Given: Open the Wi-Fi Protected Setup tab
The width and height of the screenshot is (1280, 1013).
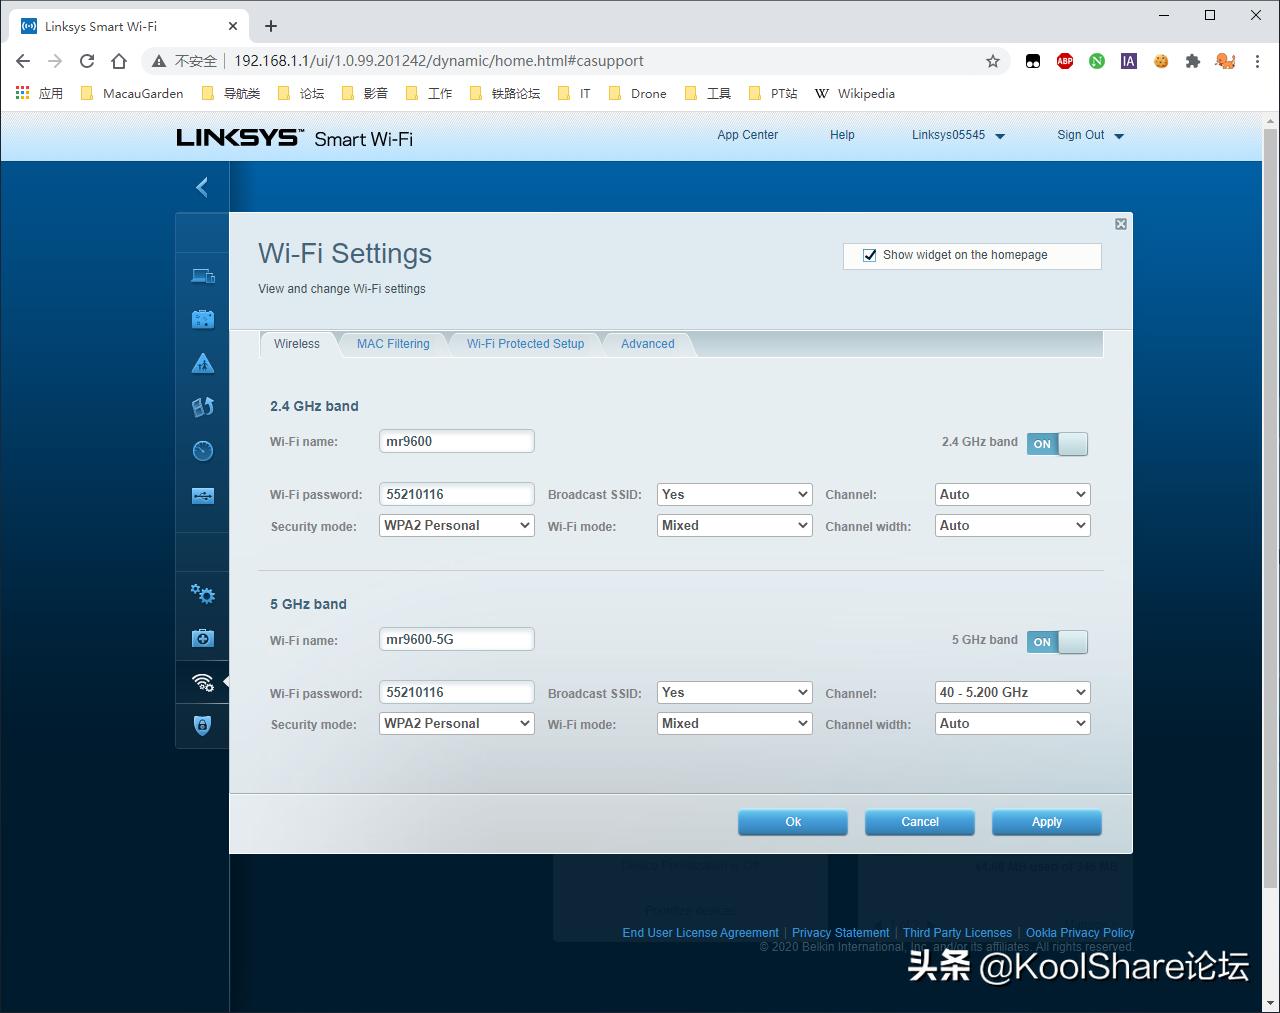Looking at the screenshot, I should coord(525,344).
